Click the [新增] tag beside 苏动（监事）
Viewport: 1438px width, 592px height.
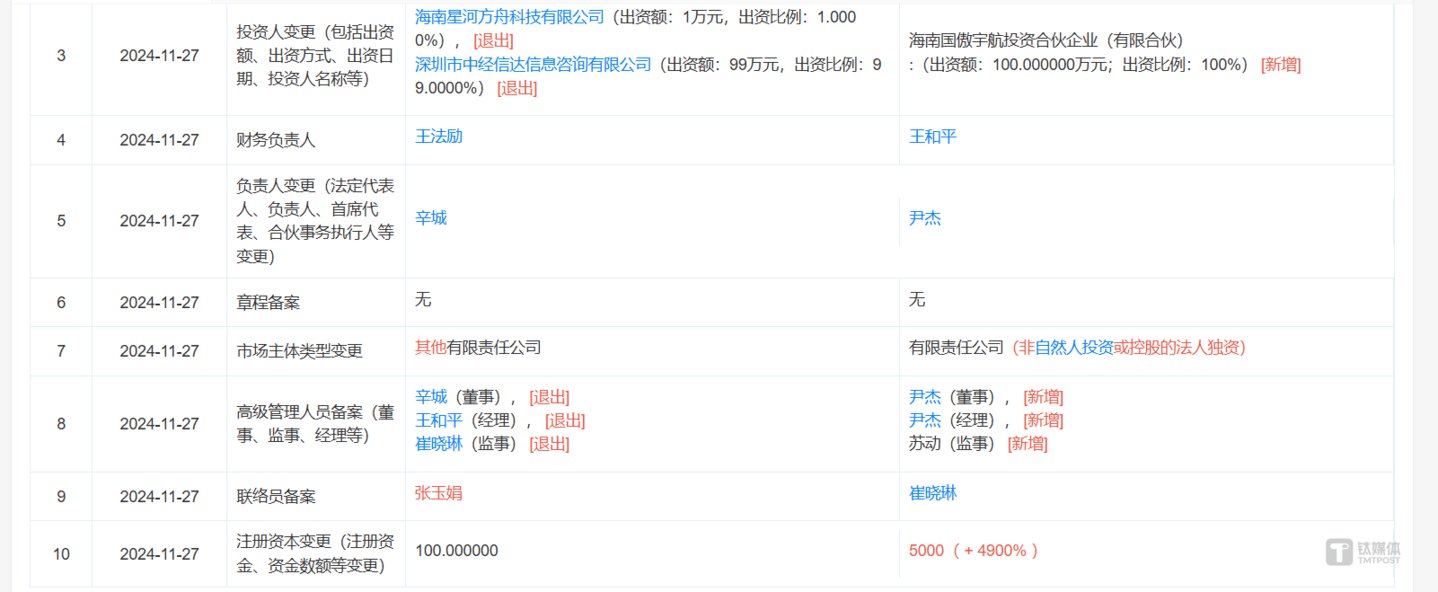(1027, 444)
